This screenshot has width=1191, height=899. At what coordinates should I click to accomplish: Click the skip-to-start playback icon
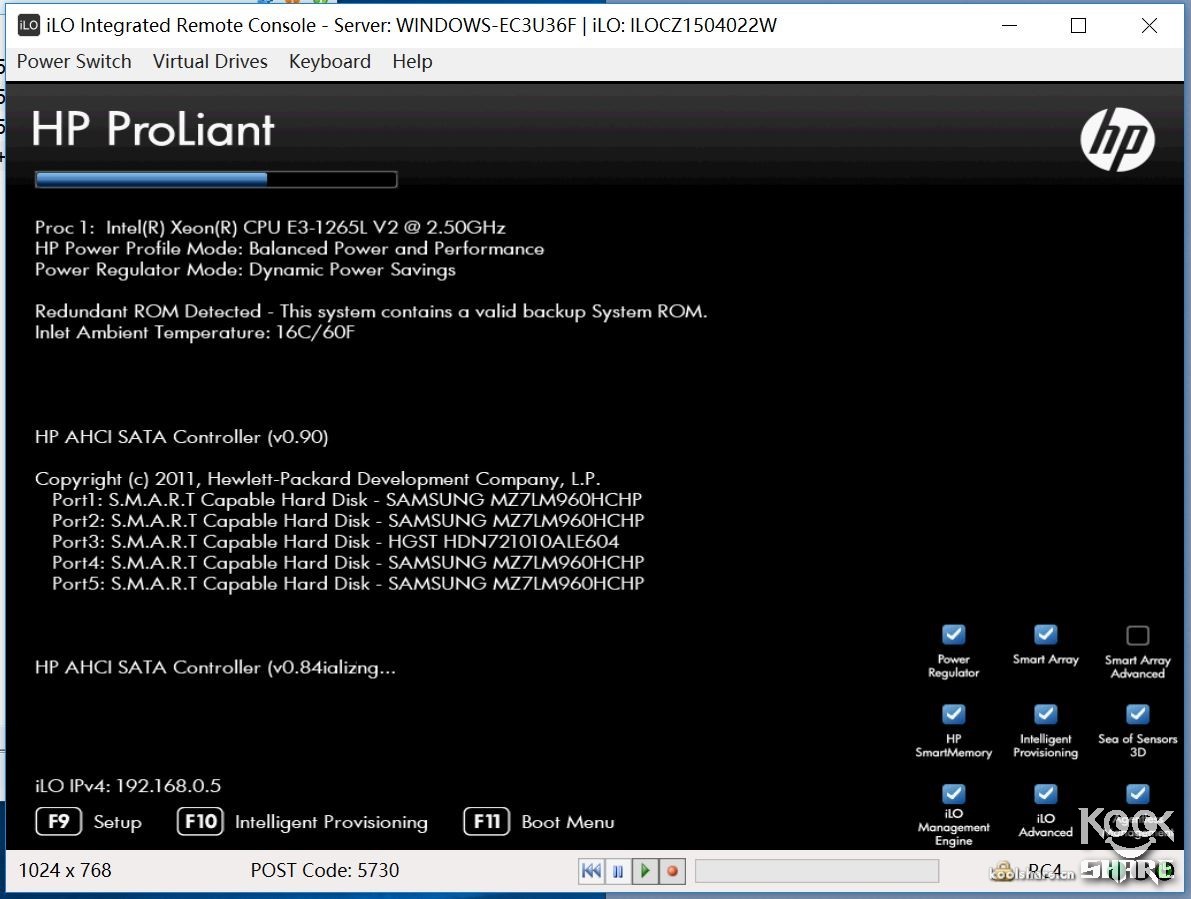(591, 870)
